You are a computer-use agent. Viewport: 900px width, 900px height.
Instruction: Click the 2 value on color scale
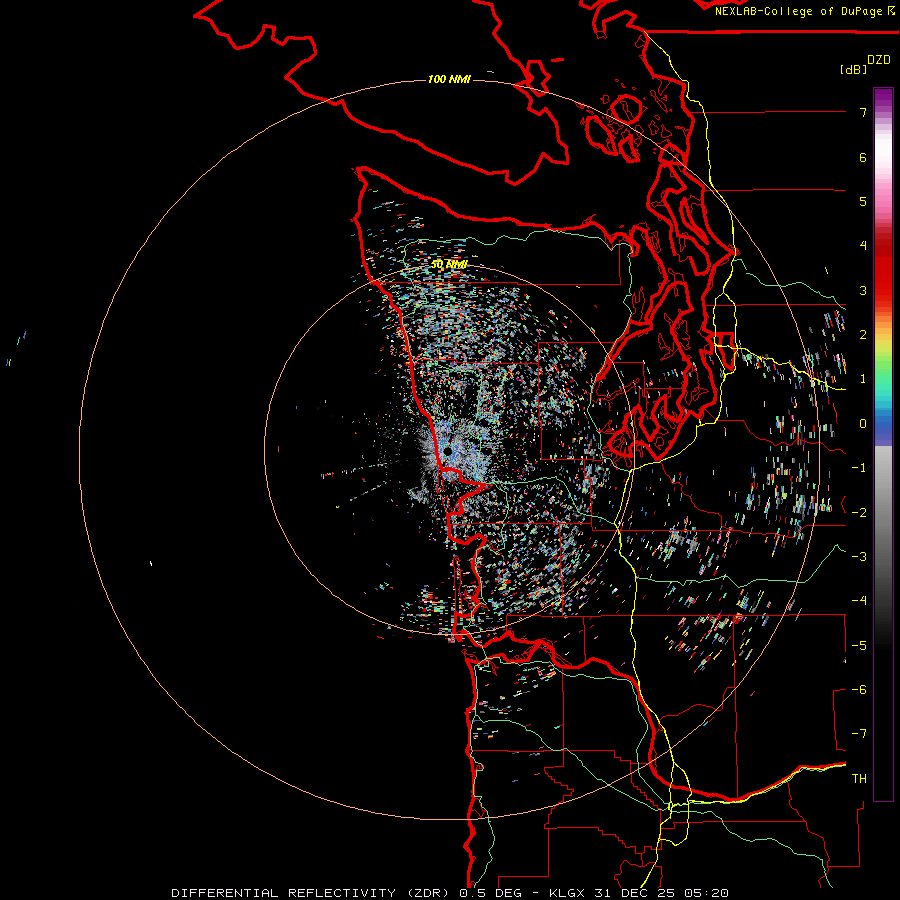(x=863, y=335)
